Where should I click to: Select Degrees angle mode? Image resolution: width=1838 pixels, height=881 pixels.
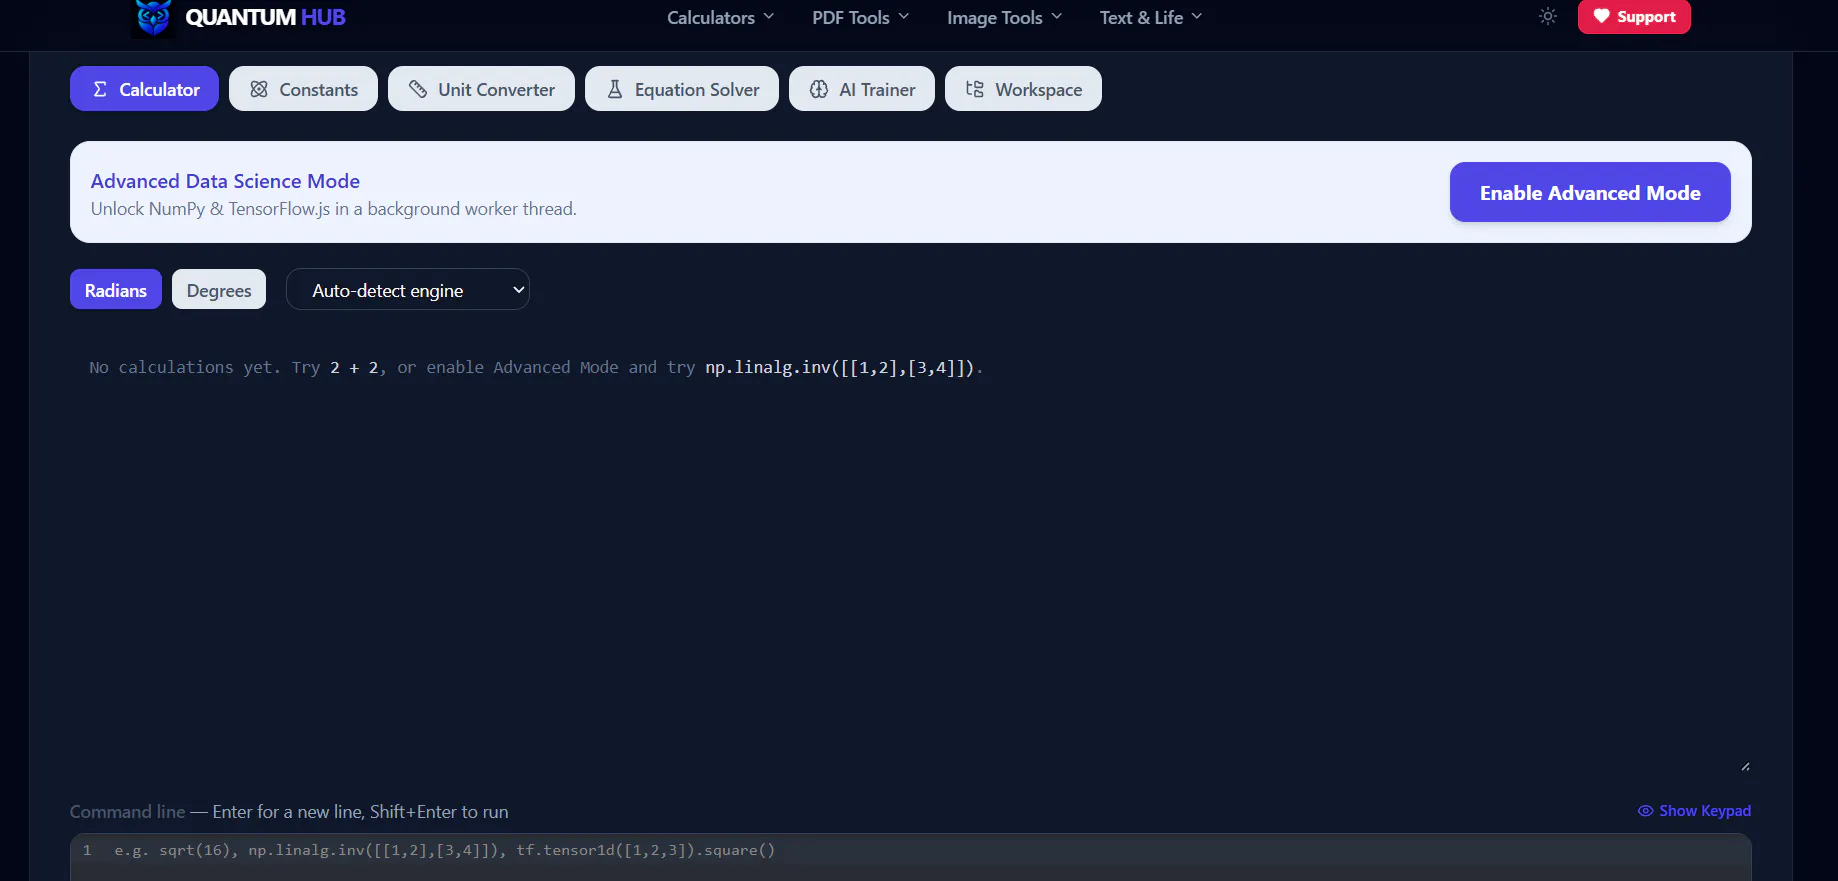pyautogui.click(x=219, y=289)
